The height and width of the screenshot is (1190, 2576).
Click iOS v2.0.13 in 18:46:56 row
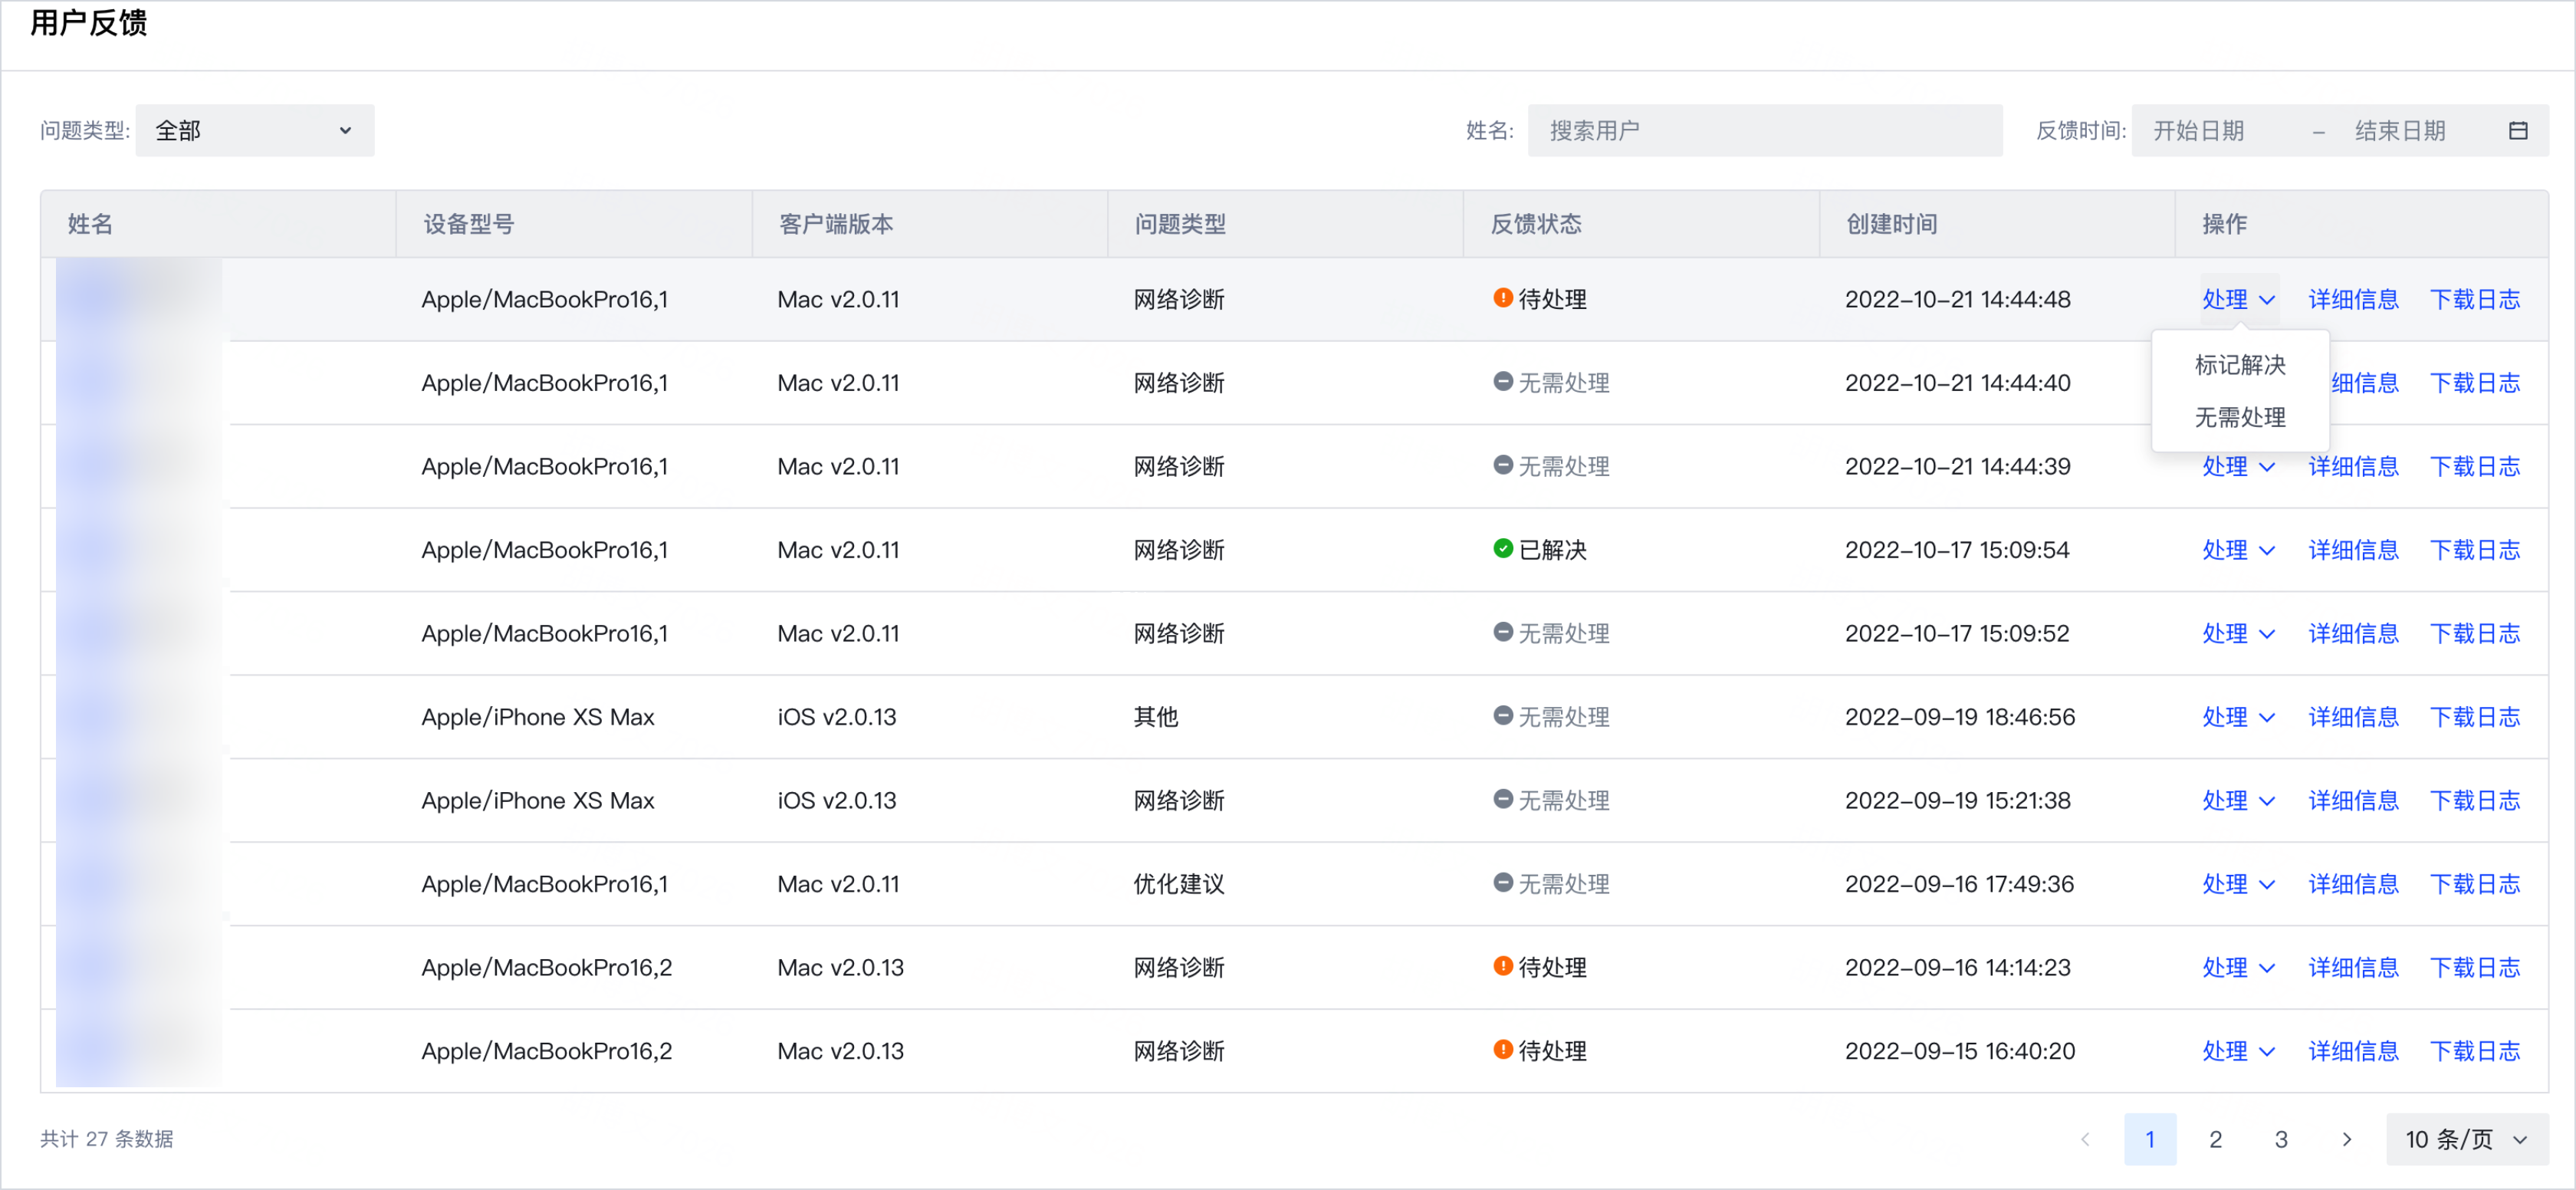pos(837,717)
